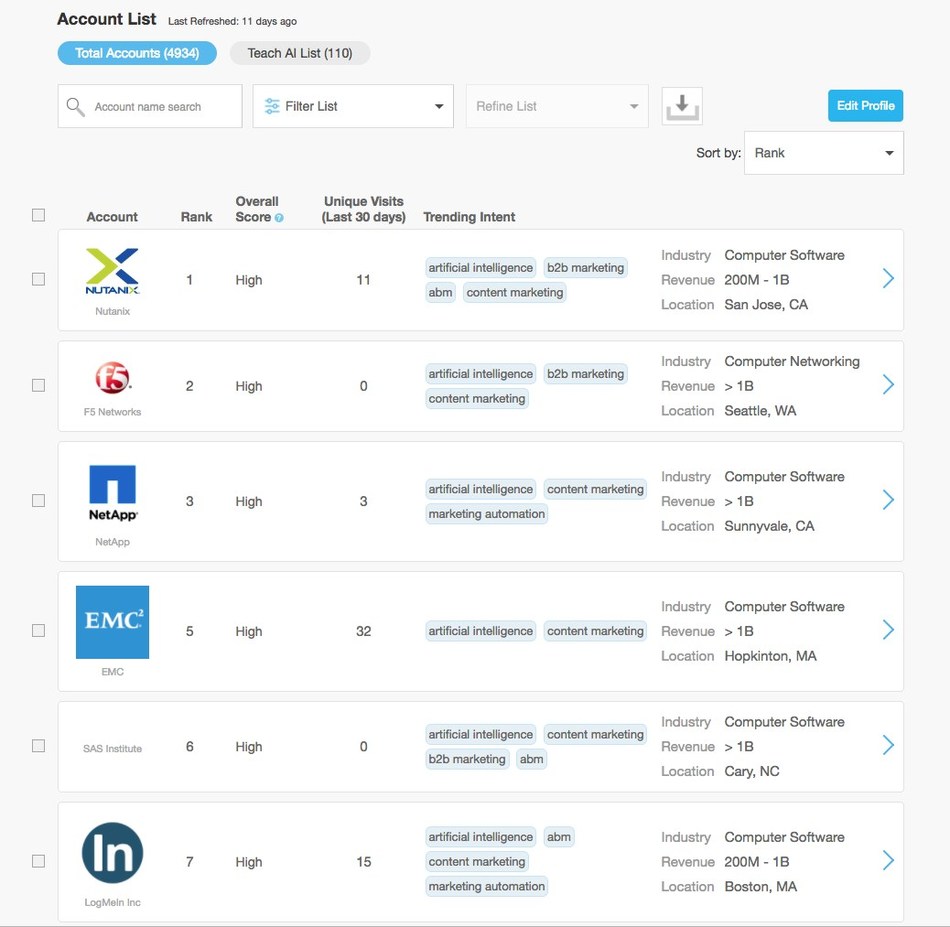950x927 pixels.
Task: Open the account name search field
Action: click(150, 106)
